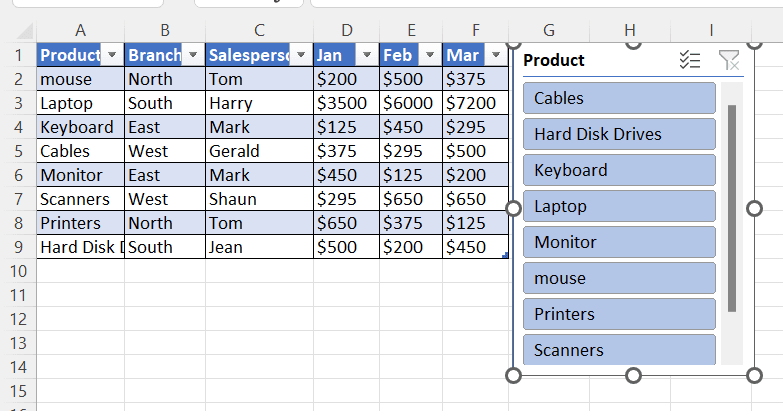783x411 pixels.
Task: Click cell containing $7200
Action: tap(475, 103)
